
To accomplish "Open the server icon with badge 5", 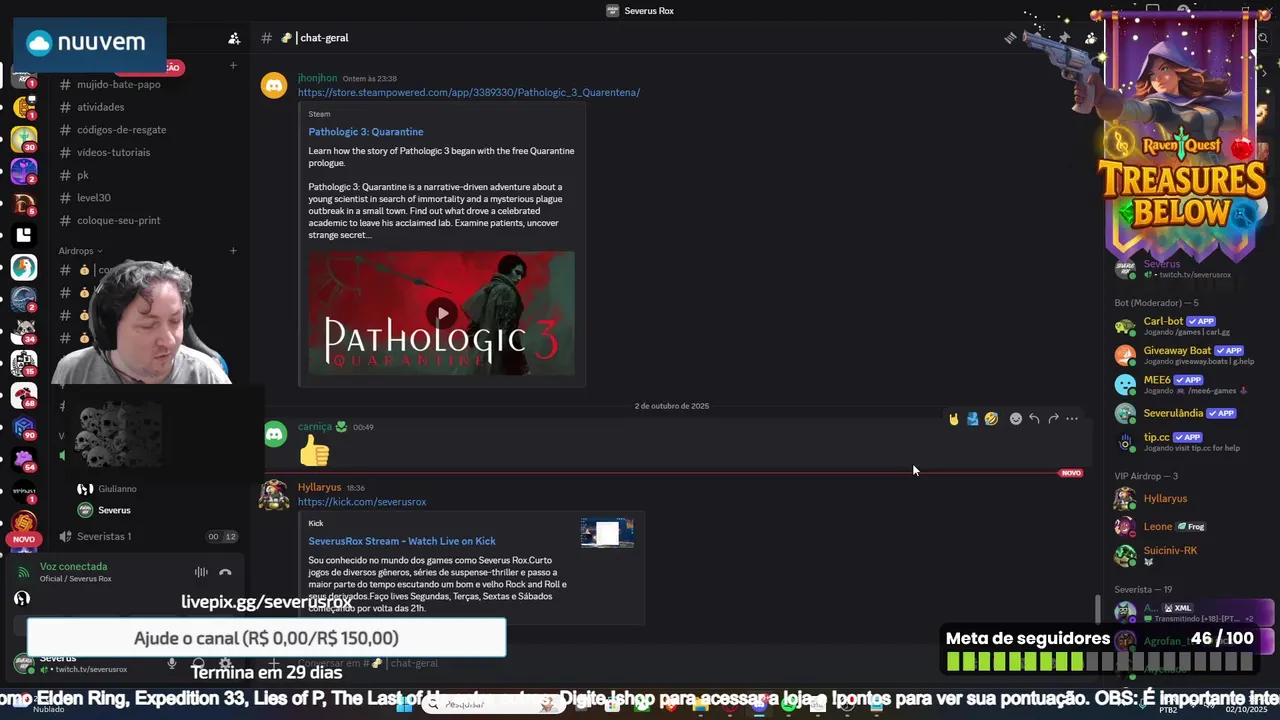I will tap(24, 203).
